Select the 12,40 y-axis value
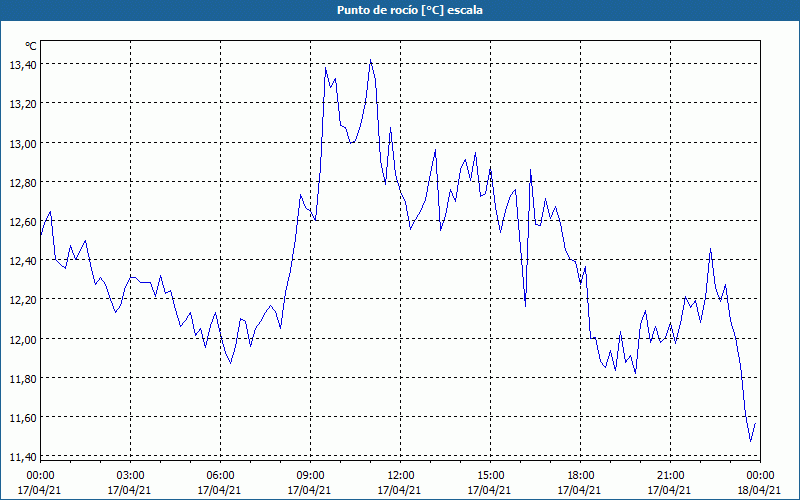 click(22, 261)
